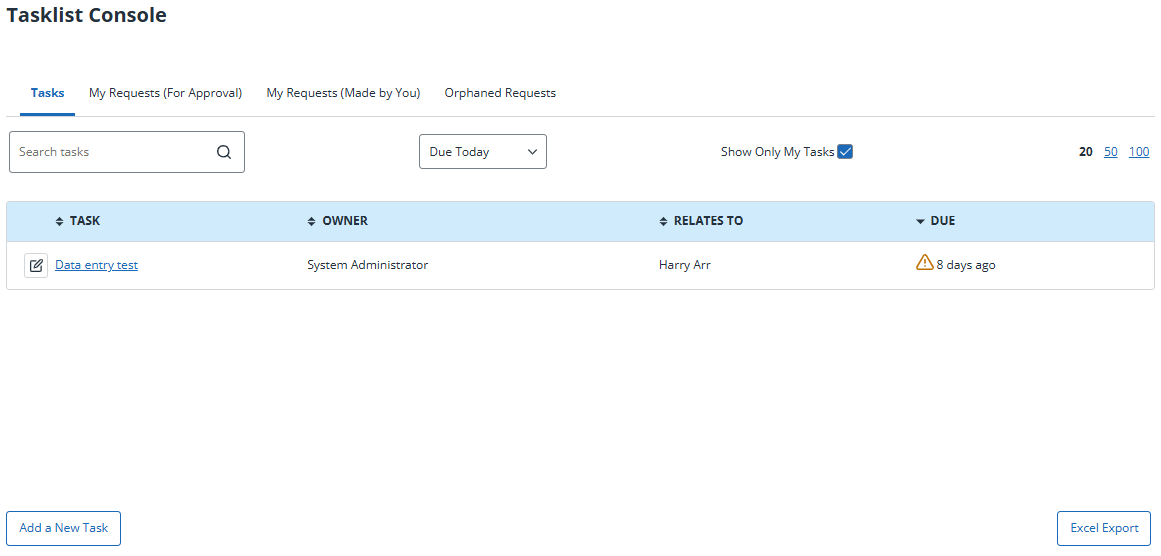Click the OWNER column header text
This screenshot has height=556, width=1161.
point(345,221)
